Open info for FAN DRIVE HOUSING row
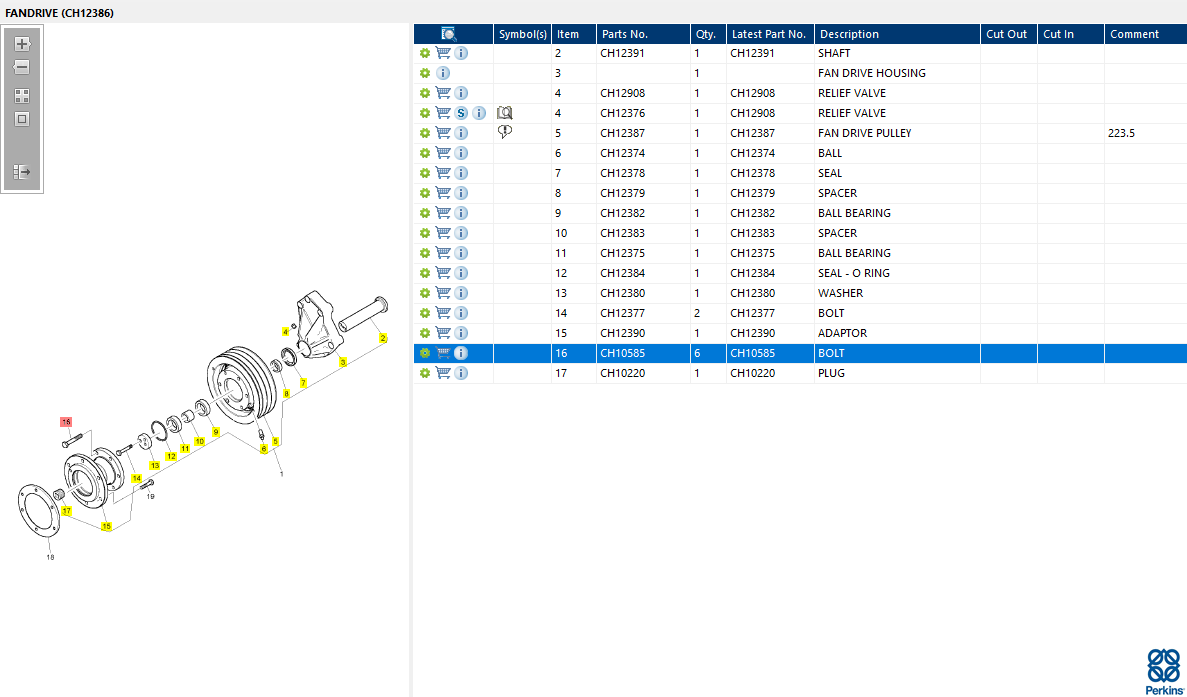This screenshot has height=697, width=1187. 444,73
